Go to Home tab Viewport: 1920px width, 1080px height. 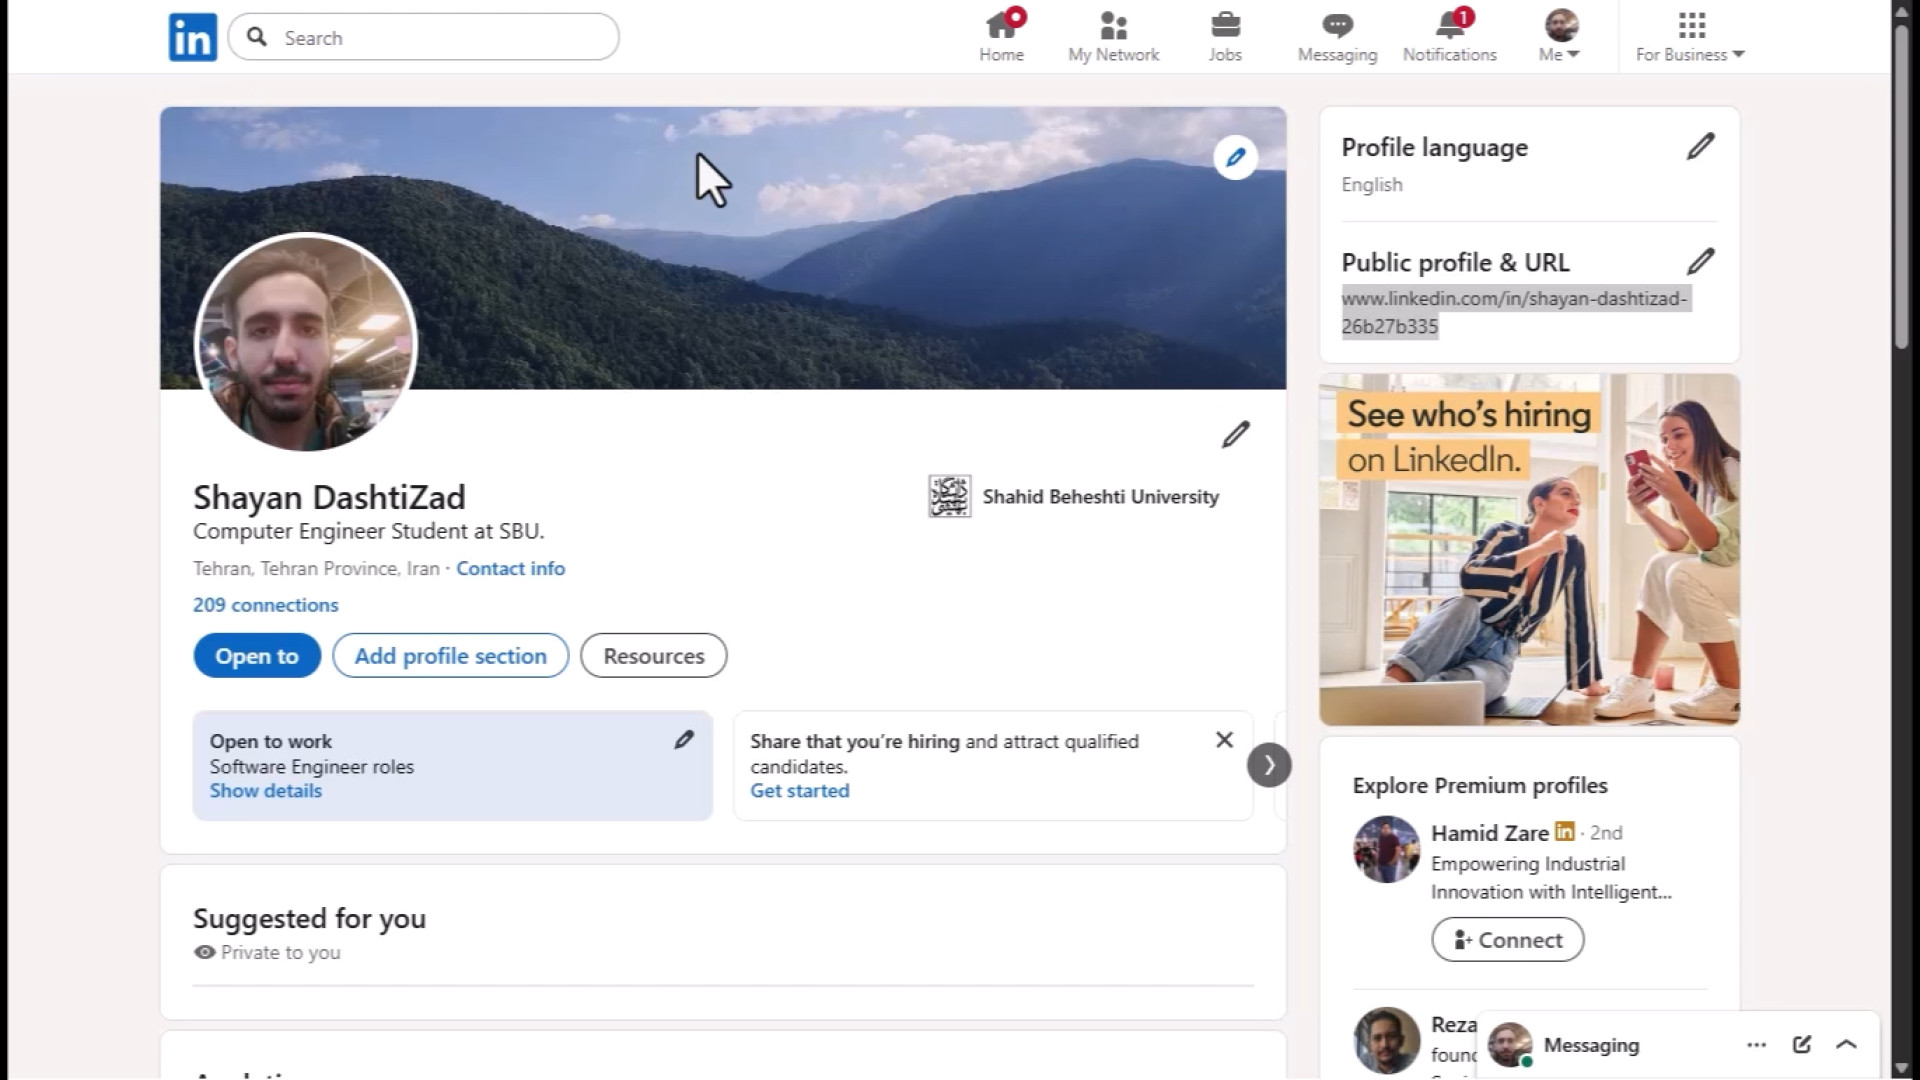[x=1001, y=38]
